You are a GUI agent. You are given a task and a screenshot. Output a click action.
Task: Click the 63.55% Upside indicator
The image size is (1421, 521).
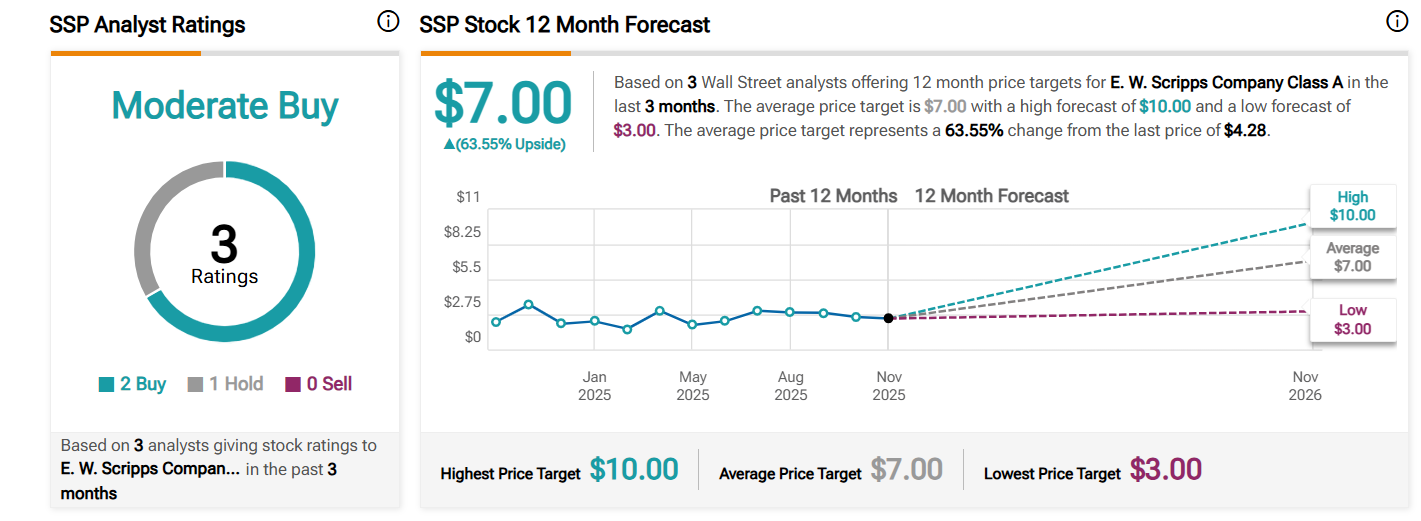503,144
